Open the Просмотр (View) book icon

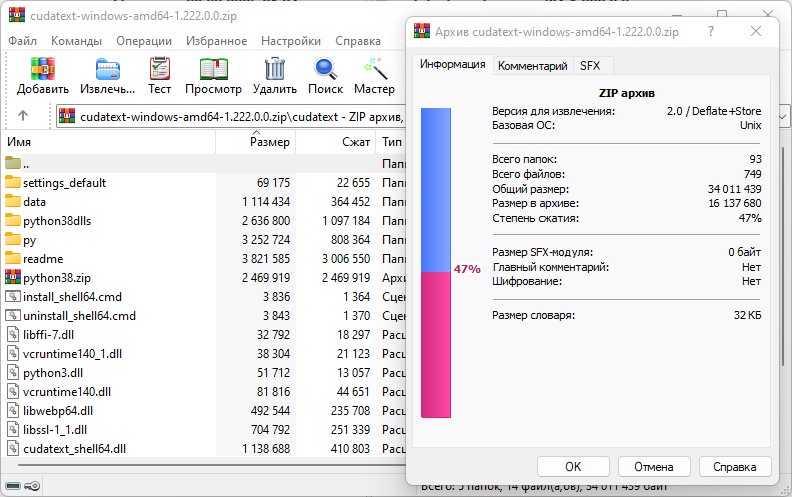tap(214, 69)
